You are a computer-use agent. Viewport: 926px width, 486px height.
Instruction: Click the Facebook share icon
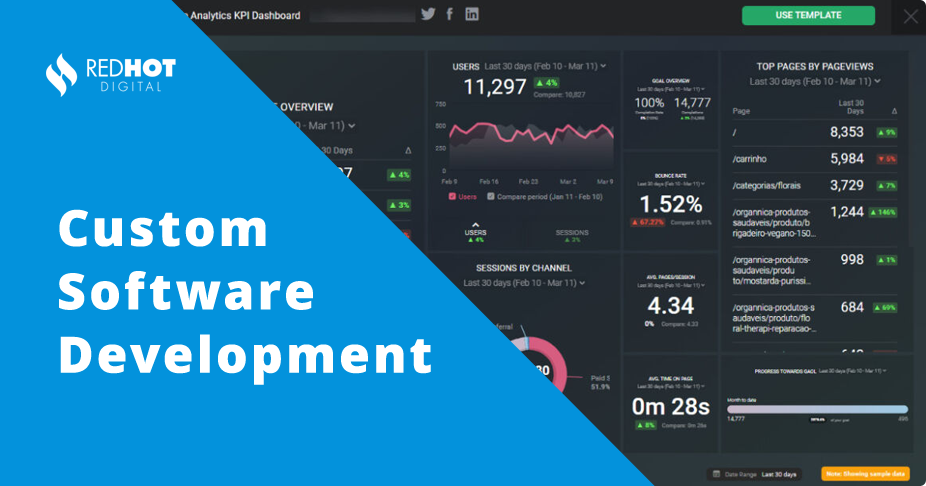tap(450, 14)
